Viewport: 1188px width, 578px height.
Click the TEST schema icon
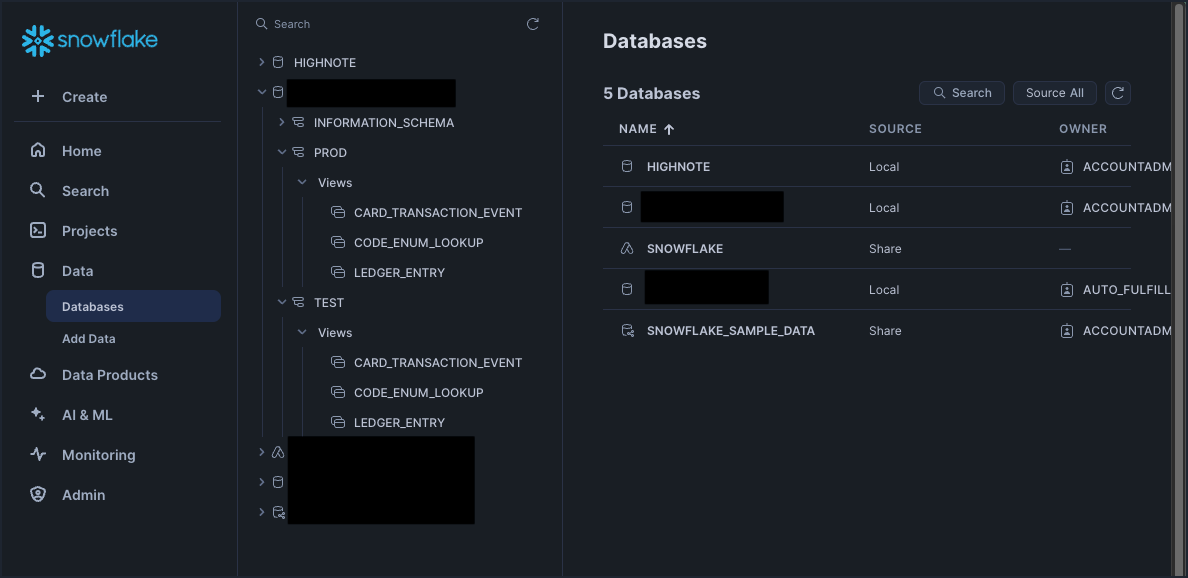coord(298,302)
